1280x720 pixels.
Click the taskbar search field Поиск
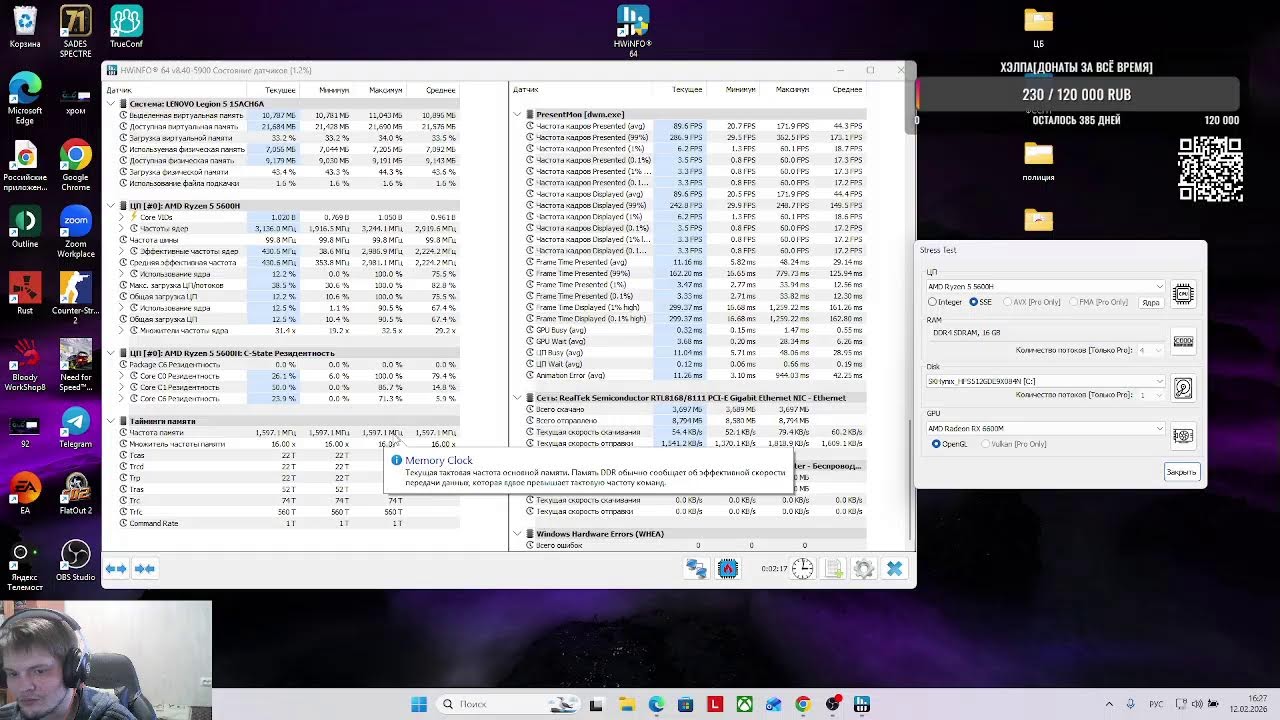507,704
